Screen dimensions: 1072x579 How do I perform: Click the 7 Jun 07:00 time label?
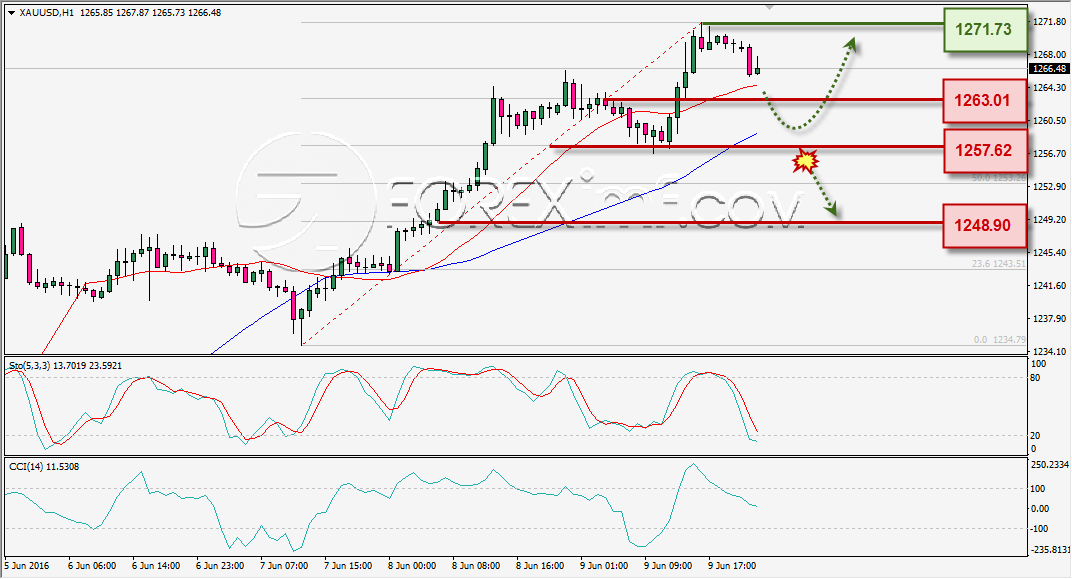[x=284, y=565]
